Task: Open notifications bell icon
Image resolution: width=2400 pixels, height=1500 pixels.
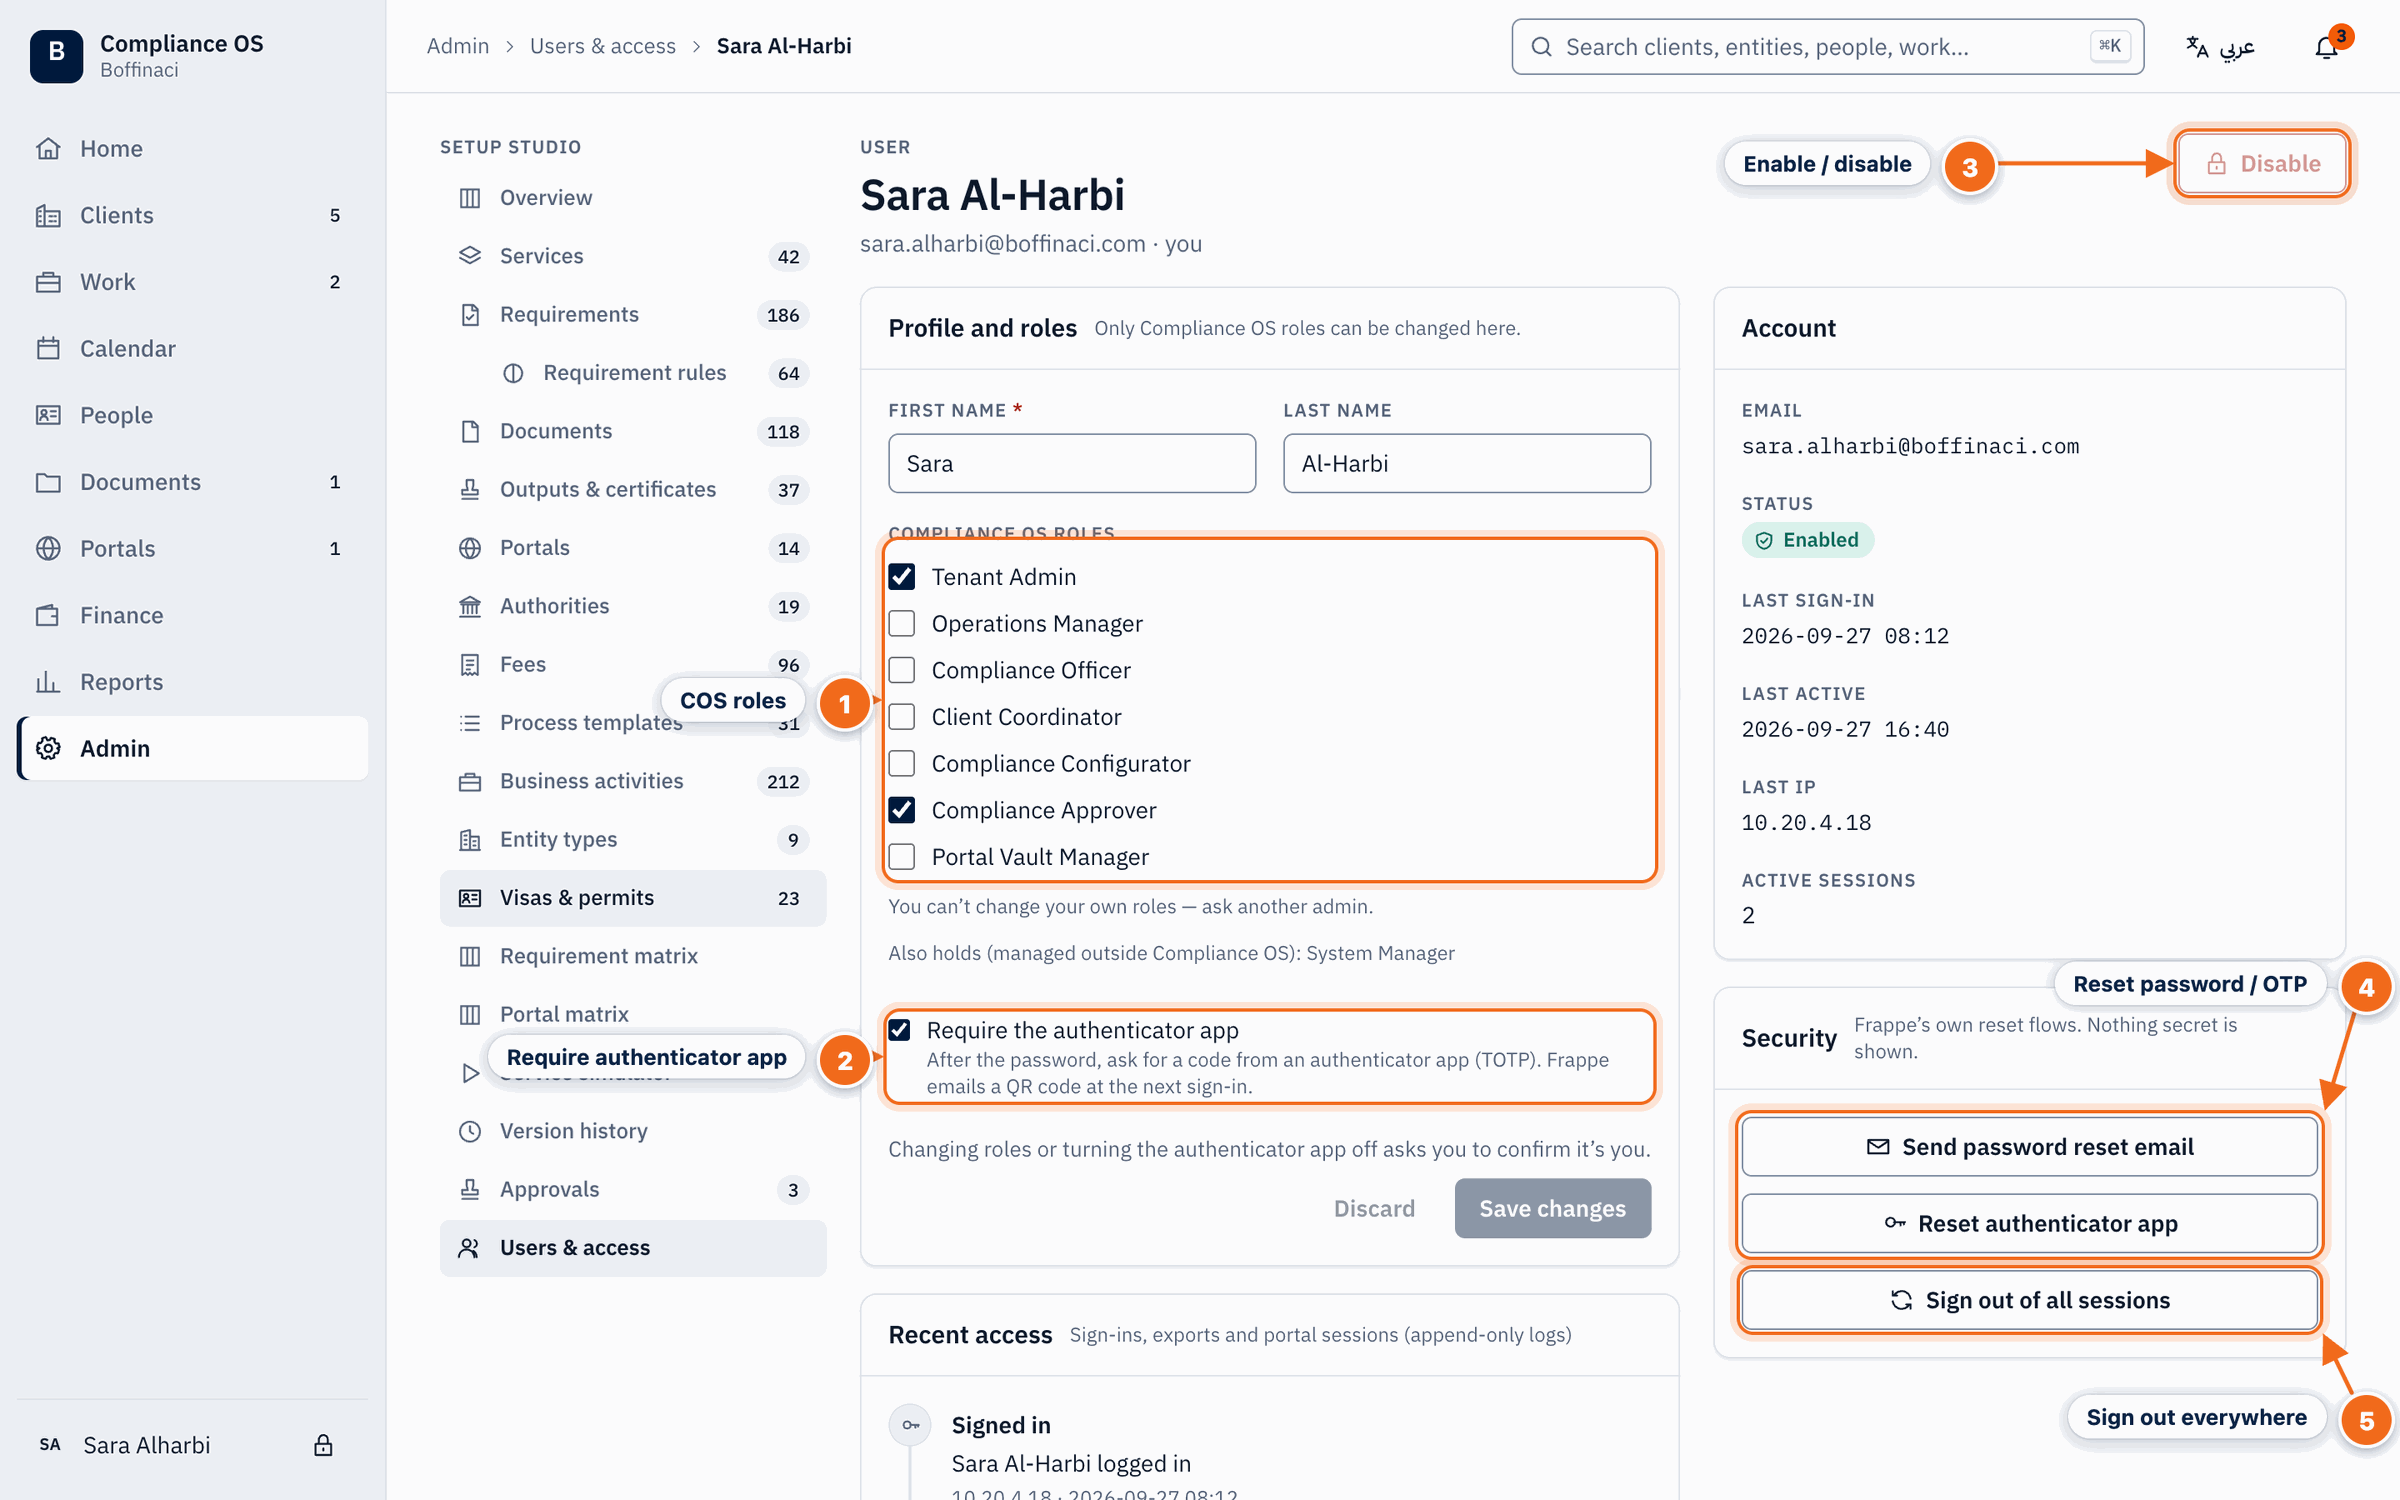Action: pyautogui.click(x=2326, y=47)
